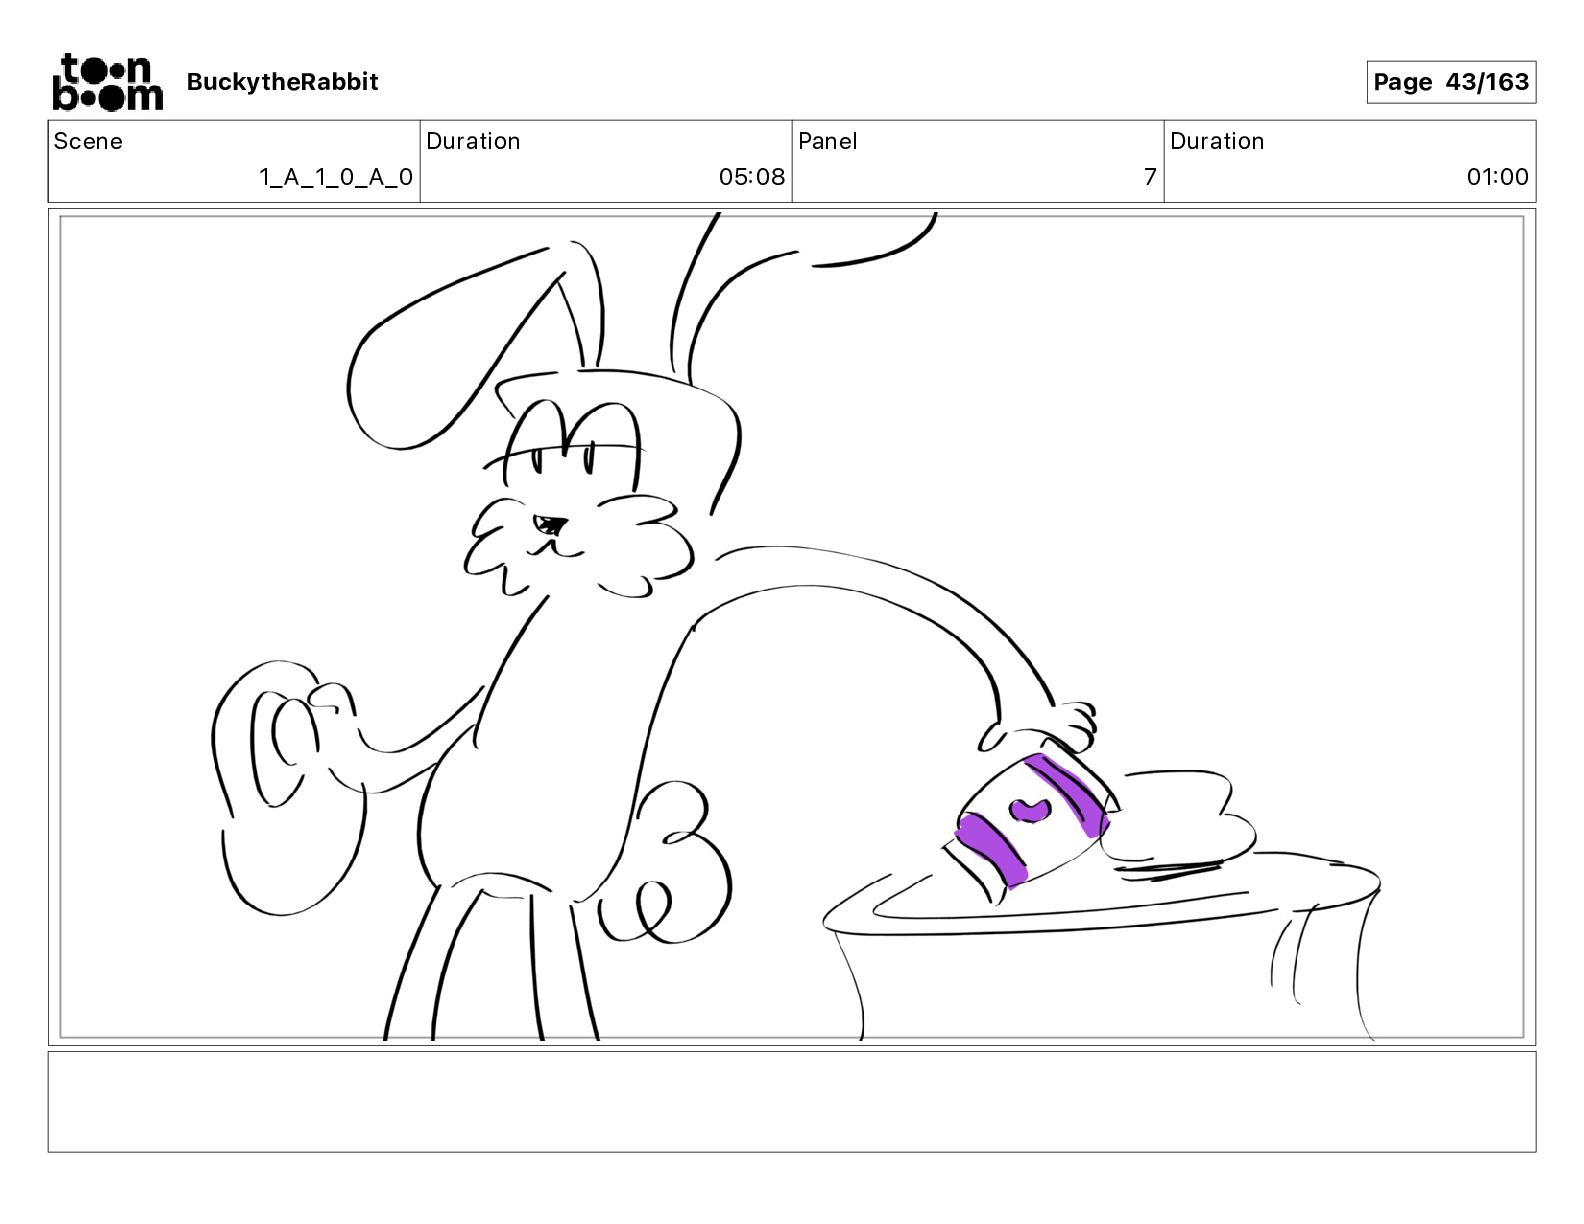Viewport: 1584px width, 1224px height.
Task: Select panel number 7
Action: tap(1150, 177)
